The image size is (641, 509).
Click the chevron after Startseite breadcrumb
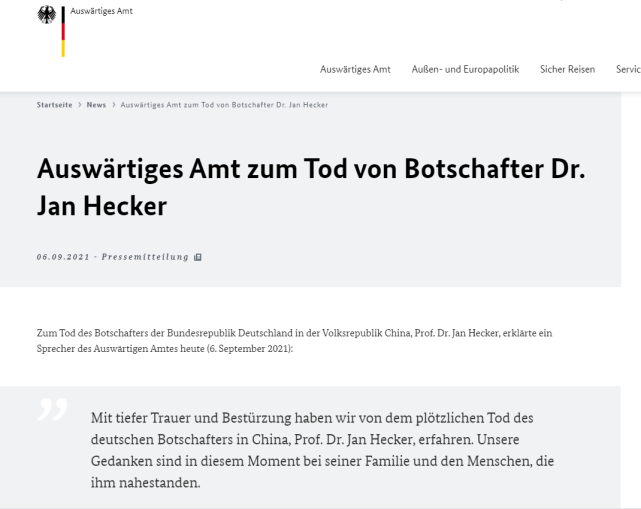coord(80,105)
